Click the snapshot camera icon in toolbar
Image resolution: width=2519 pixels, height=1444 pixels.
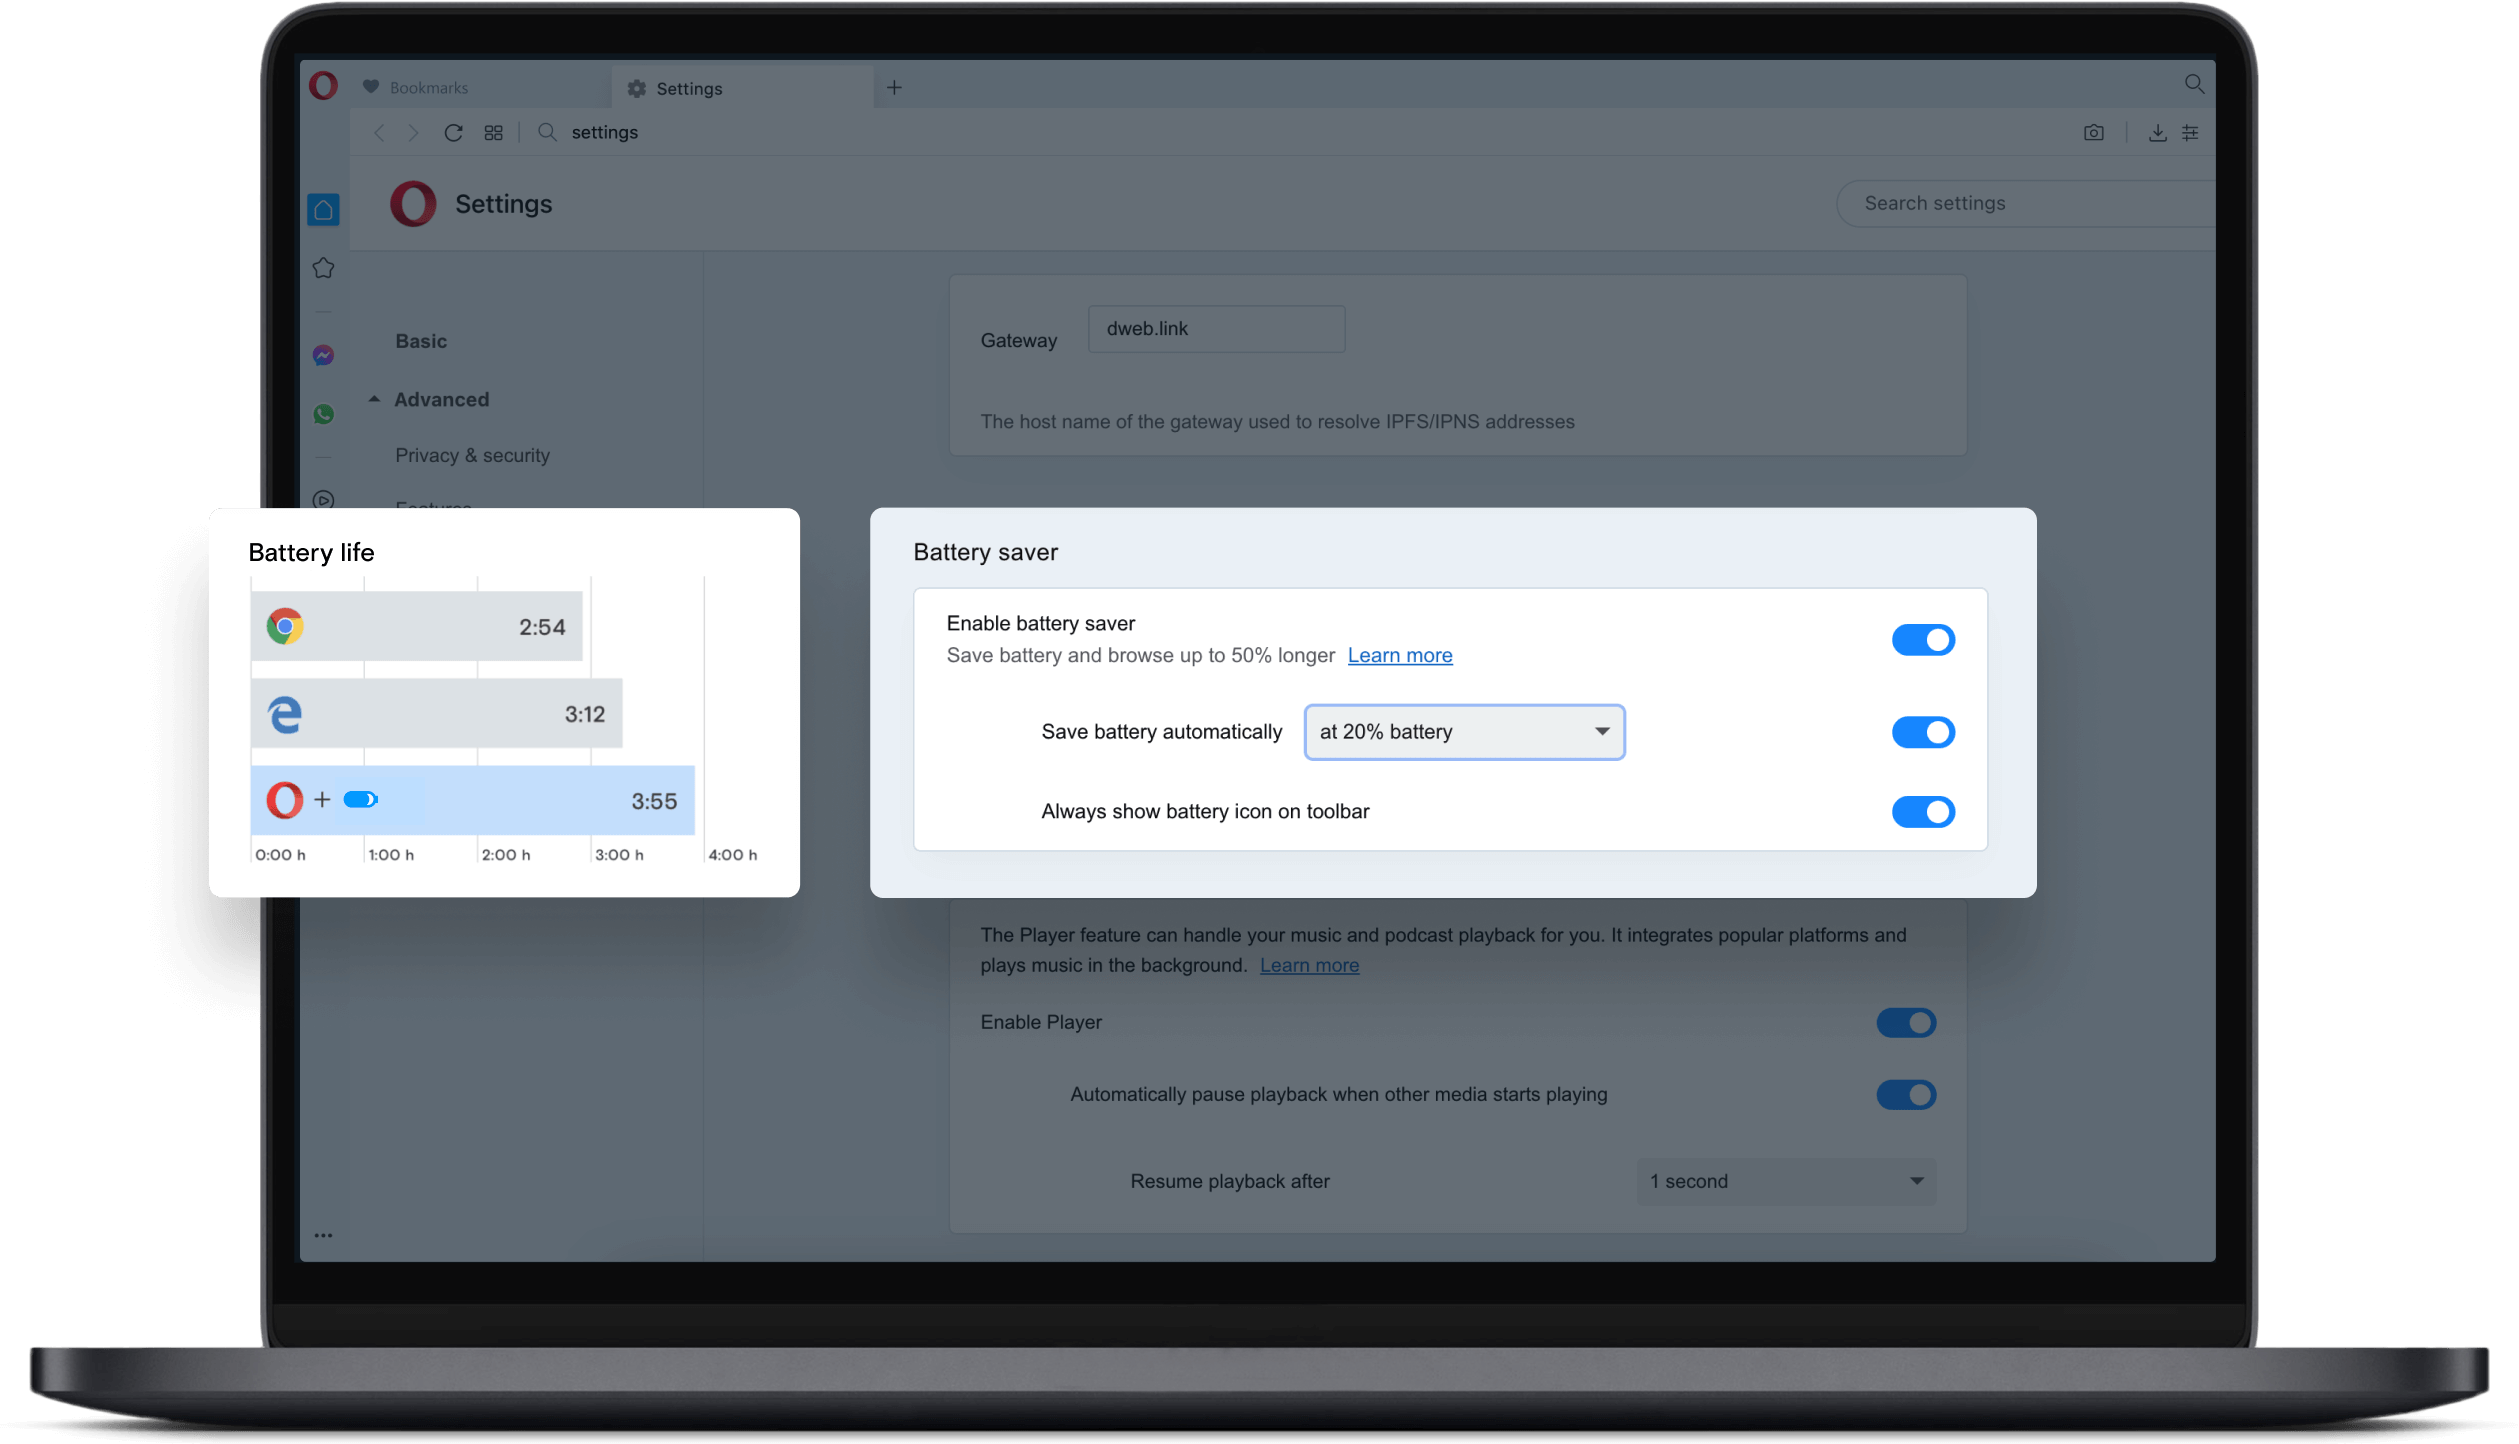pyautogui.click(x=2094, y=132)
